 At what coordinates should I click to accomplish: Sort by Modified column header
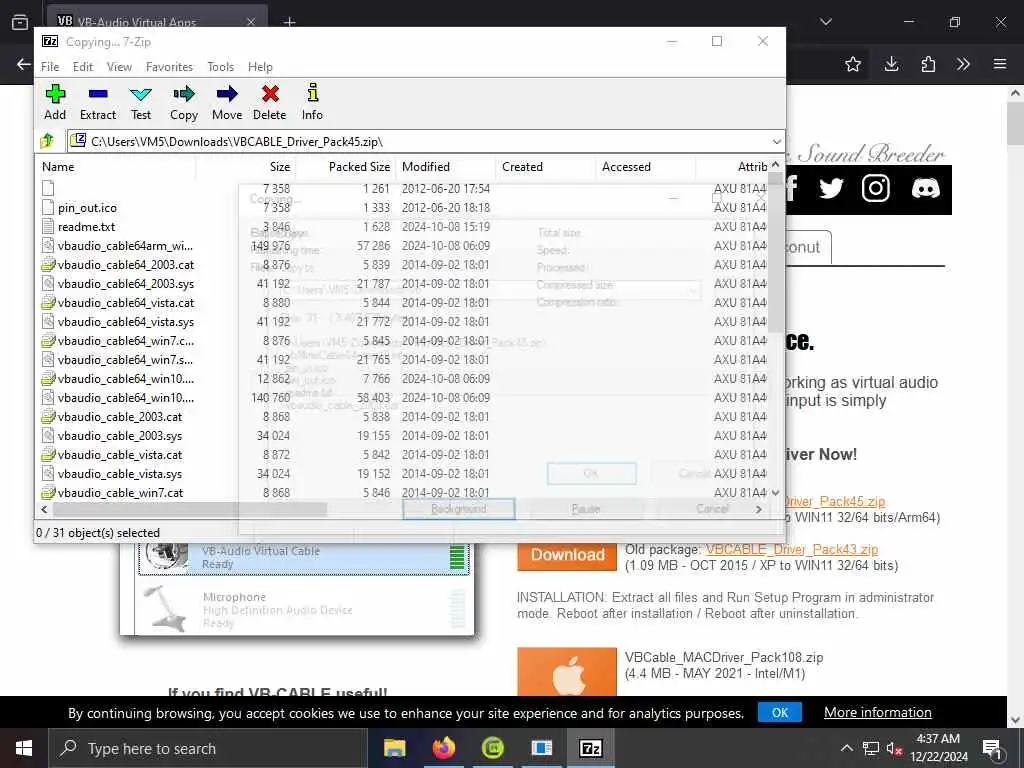(x=426, y=167)
